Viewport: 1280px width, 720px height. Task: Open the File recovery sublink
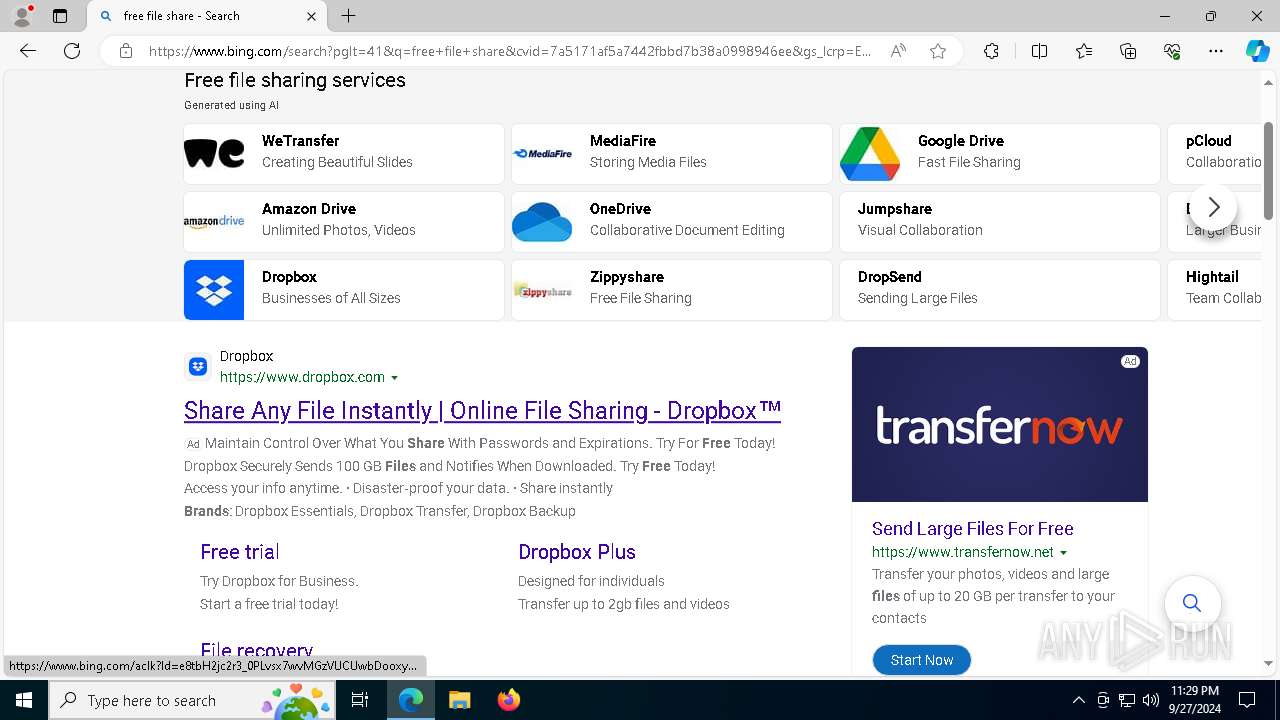tap(256, 651)
